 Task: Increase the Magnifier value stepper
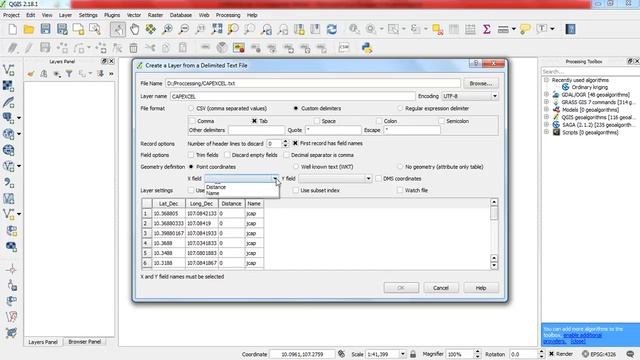coord(477,352)
